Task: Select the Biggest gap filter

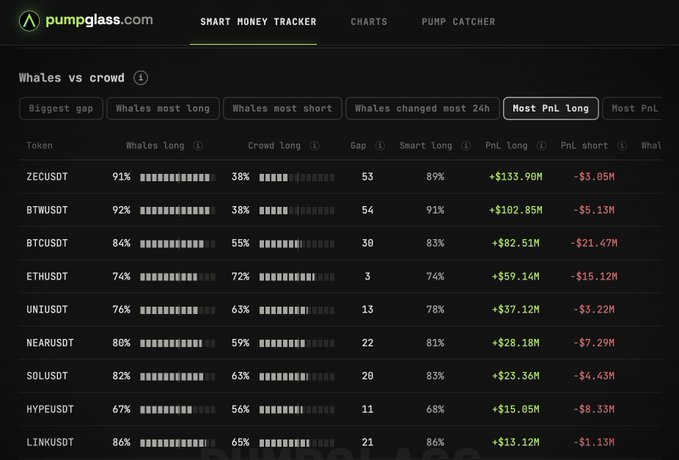Action: [x=61, y=108]
